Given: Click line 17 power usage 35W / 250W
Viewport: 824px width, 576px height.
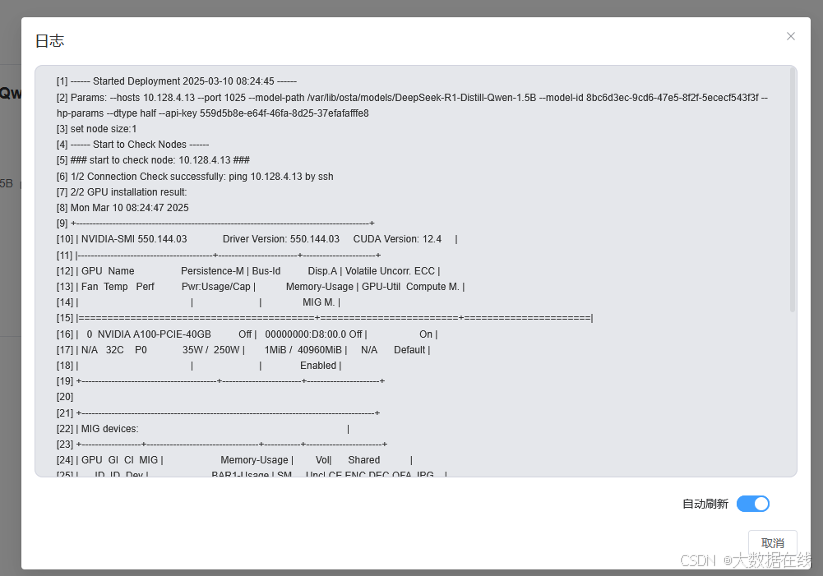Looking at the screenshot, I should [x=211, y=350].
